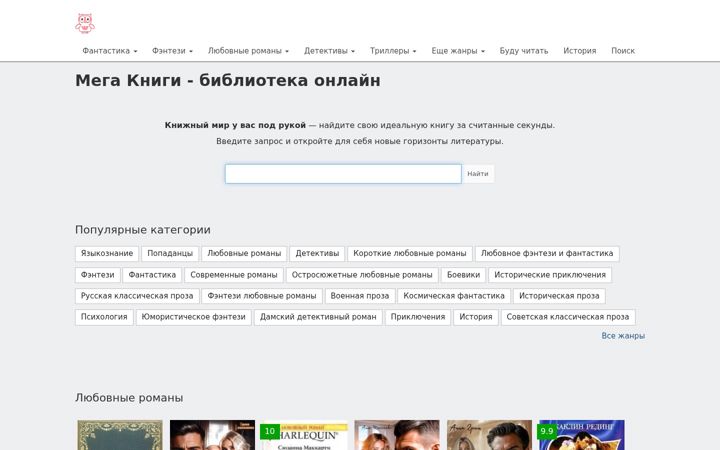Viewport: 720px width, 450px height.
Task: Open Короткие любовные романы category
Action: point(410,253)
